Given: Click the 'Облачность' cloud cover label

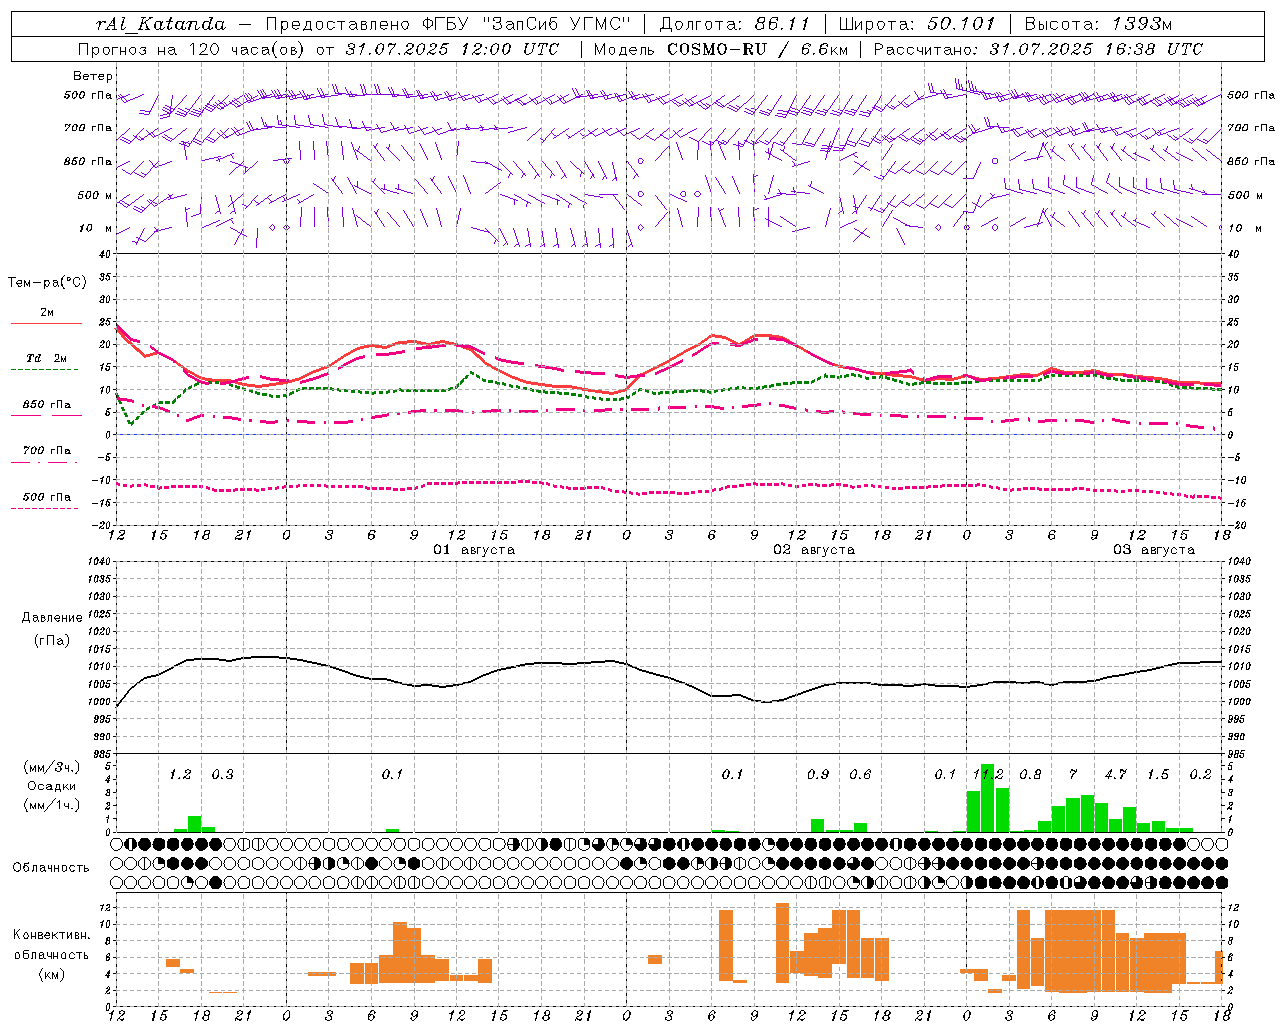Looking at the screenshot, I should [x=51, y=868].
